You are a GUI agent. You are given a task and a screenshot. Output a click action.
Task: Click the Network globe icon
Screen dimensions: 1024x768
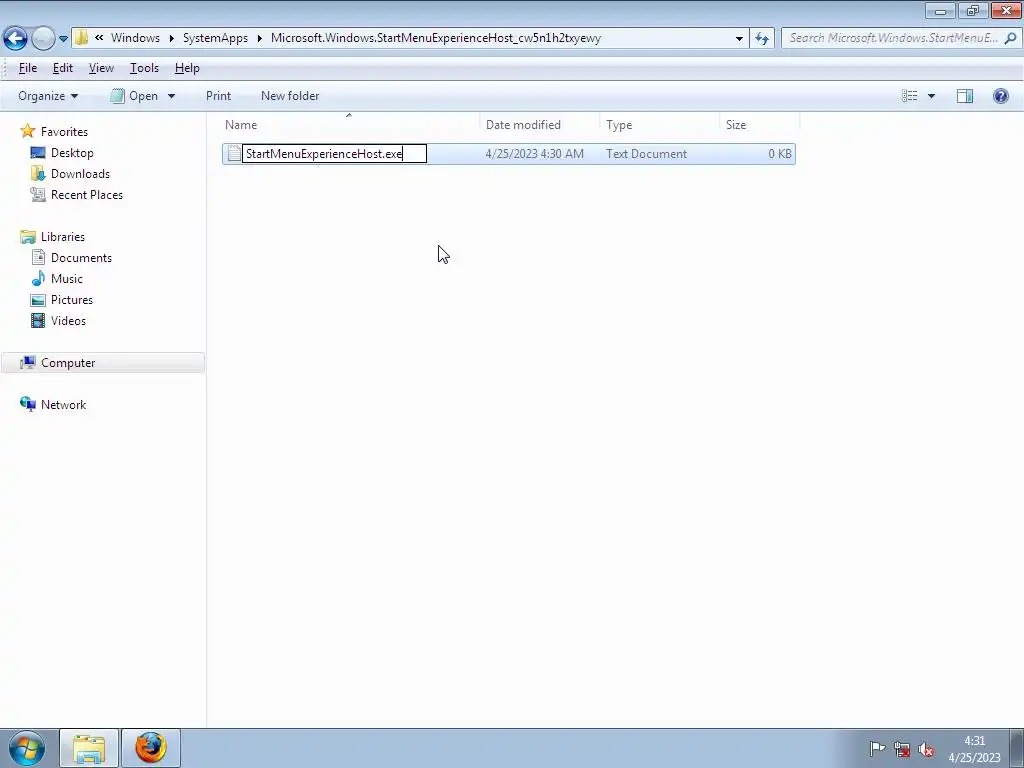[27, 404]
